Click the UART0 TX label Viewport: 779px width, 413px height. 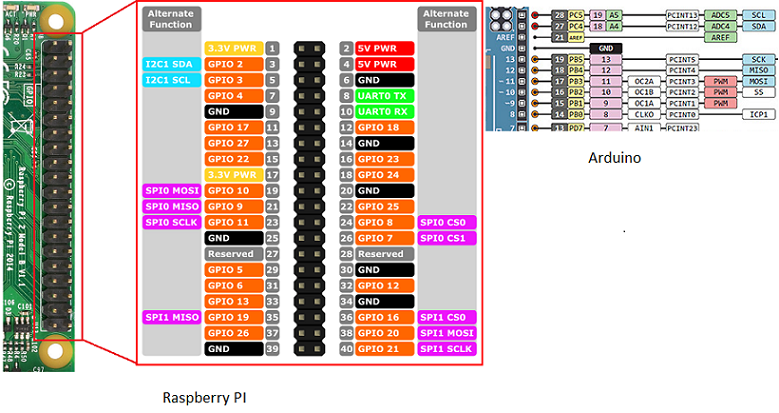click(x=385, y=96)
